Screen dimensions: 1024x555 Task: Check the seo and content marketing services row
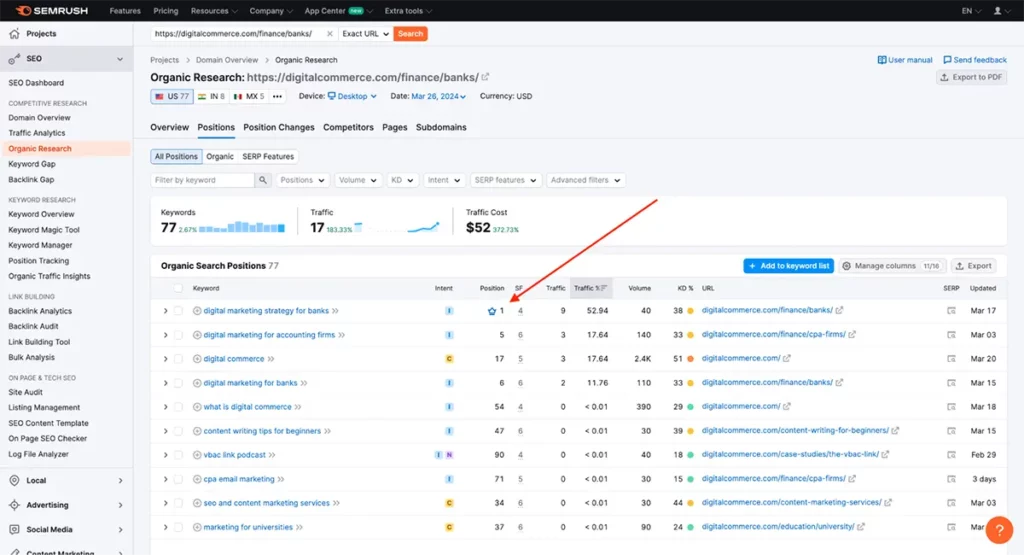pos(178,503)
